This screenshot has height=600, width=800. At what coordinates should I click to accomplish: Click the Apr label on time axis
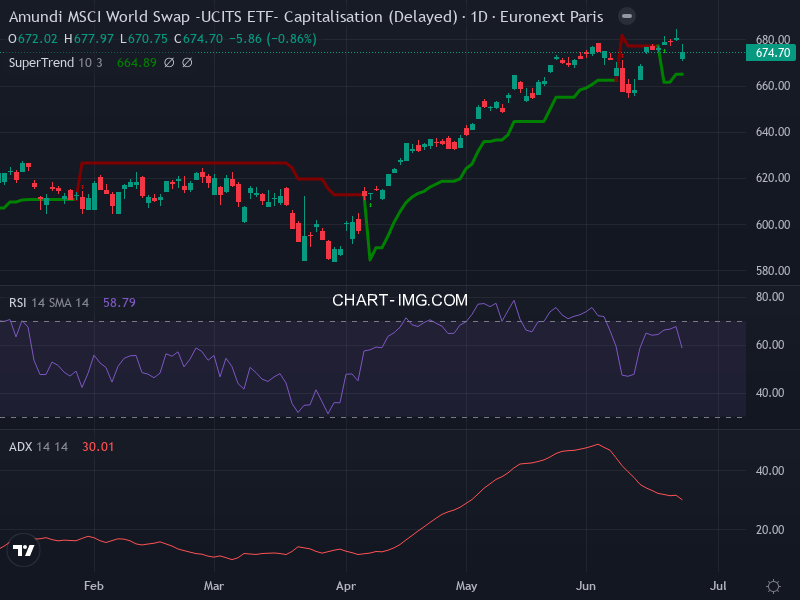click(x=346, y=586)
